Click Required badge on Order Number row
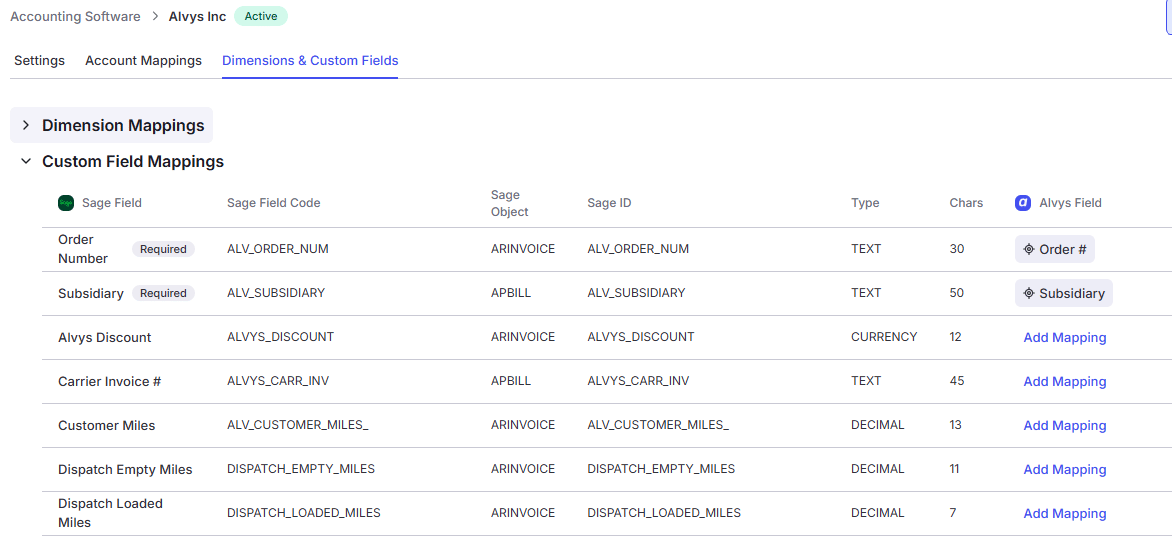 [164, 249]
